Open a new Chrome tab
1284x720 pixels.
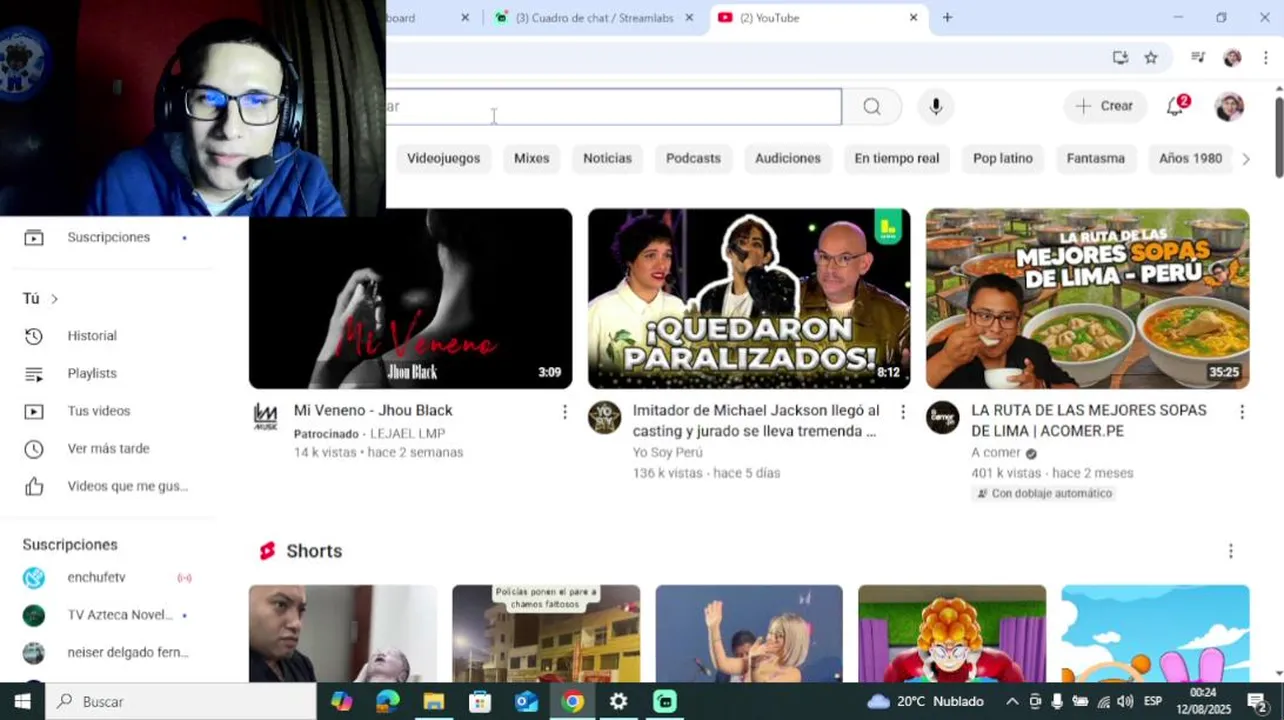(947, 18)
